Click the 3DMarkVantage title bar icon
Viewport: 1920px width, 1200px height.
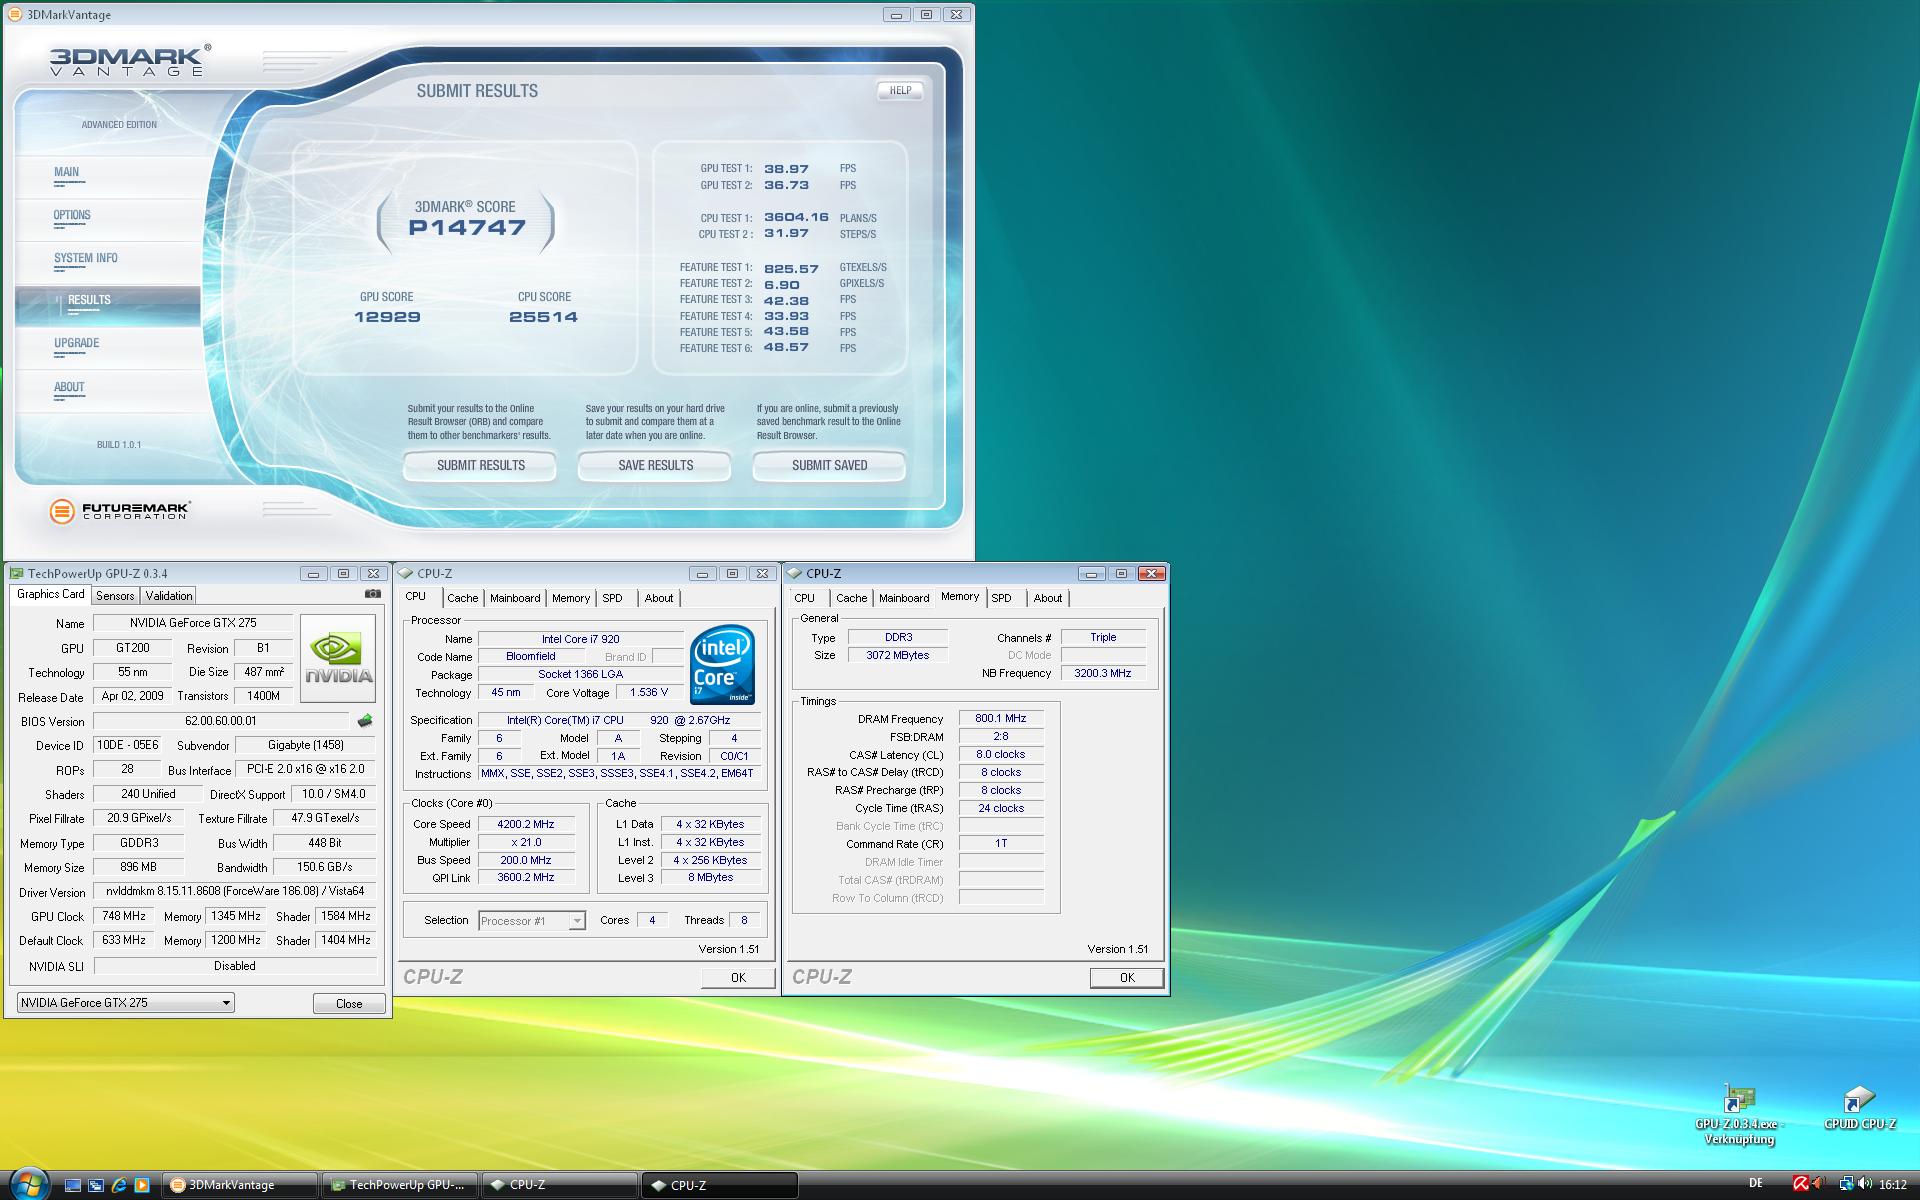[14, 15]
